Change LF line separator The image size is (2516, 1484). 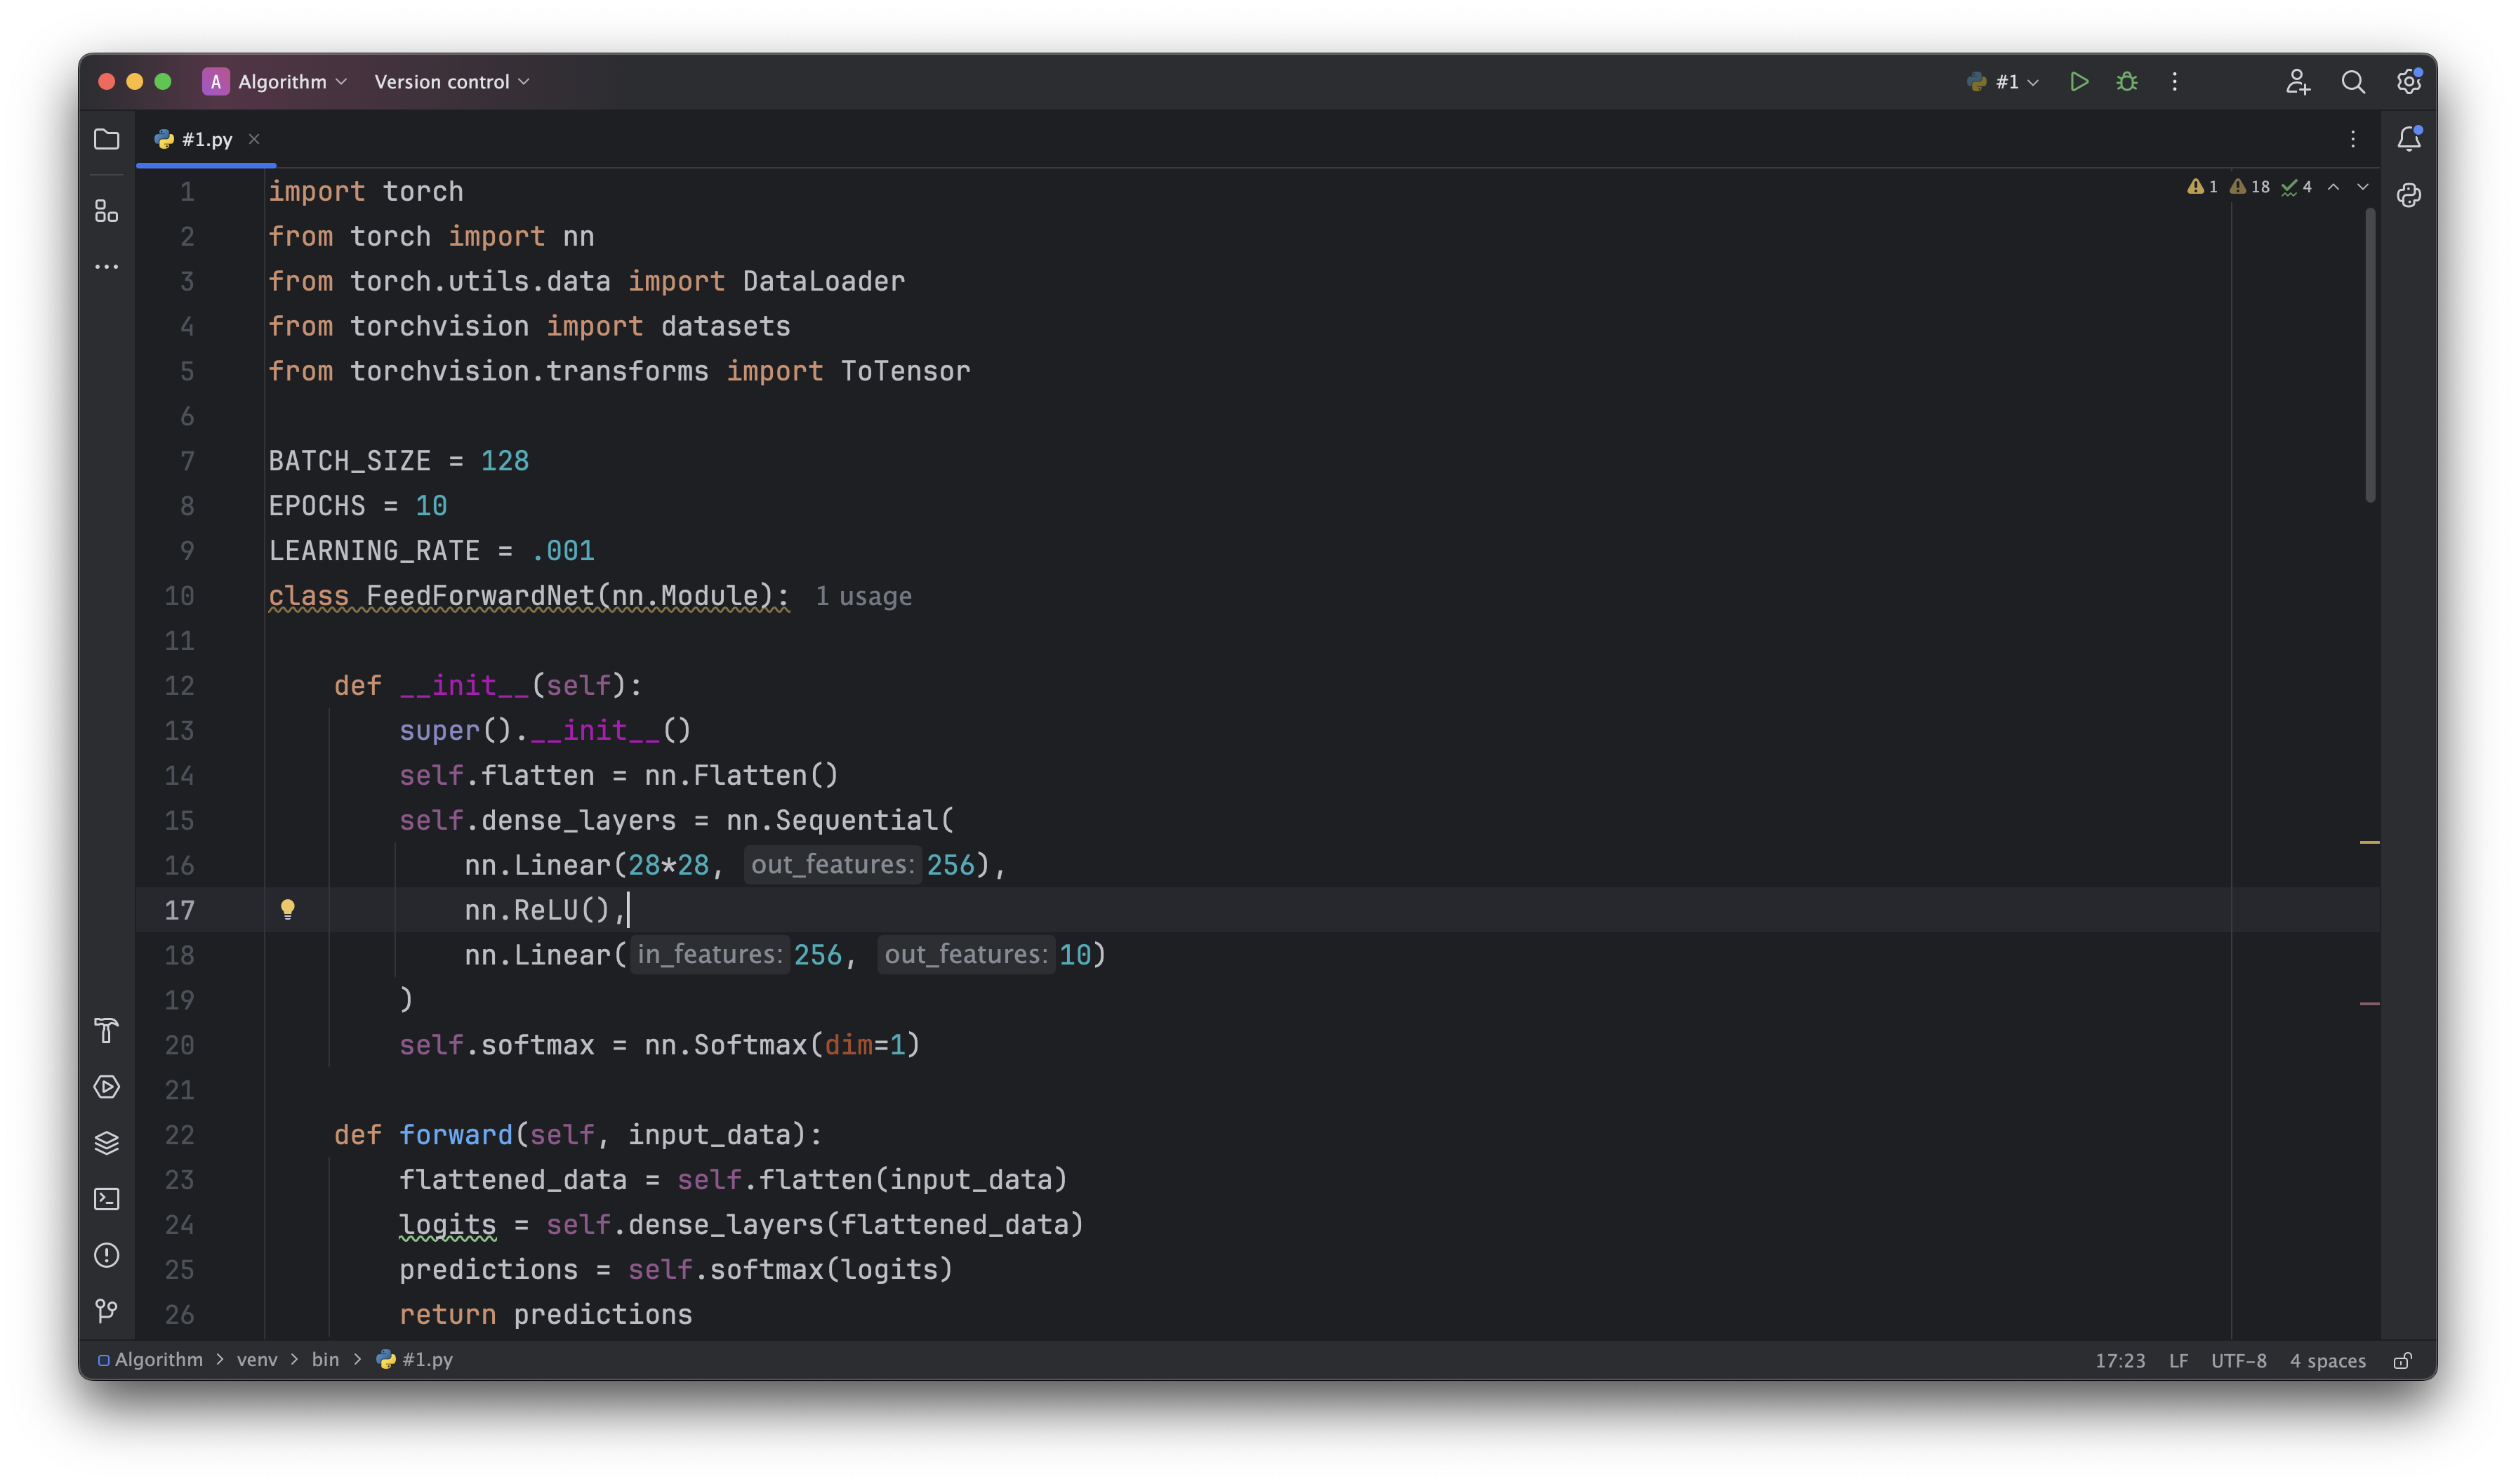[x=2179, y=1361]
